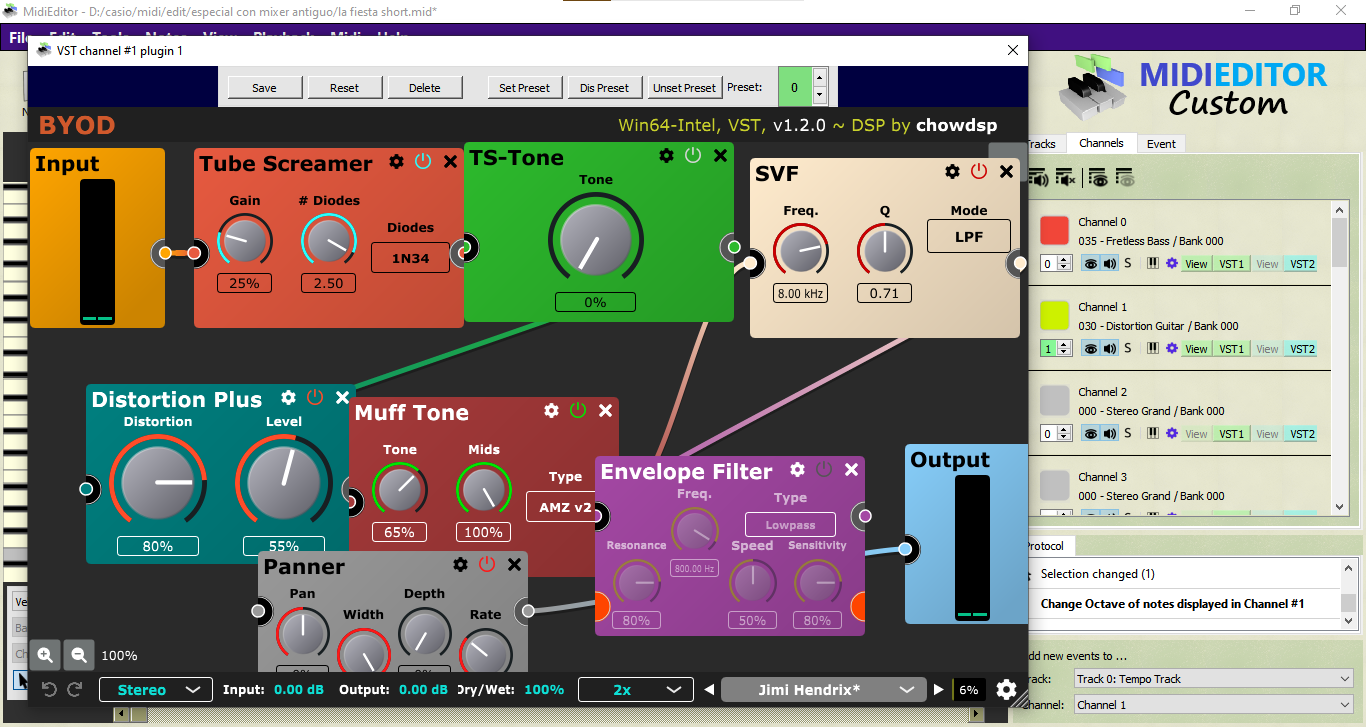The image size is (1366, 727).
Task: Open the Jimi Hendrix preset dropdown
Action: click(x=822, y=689)
